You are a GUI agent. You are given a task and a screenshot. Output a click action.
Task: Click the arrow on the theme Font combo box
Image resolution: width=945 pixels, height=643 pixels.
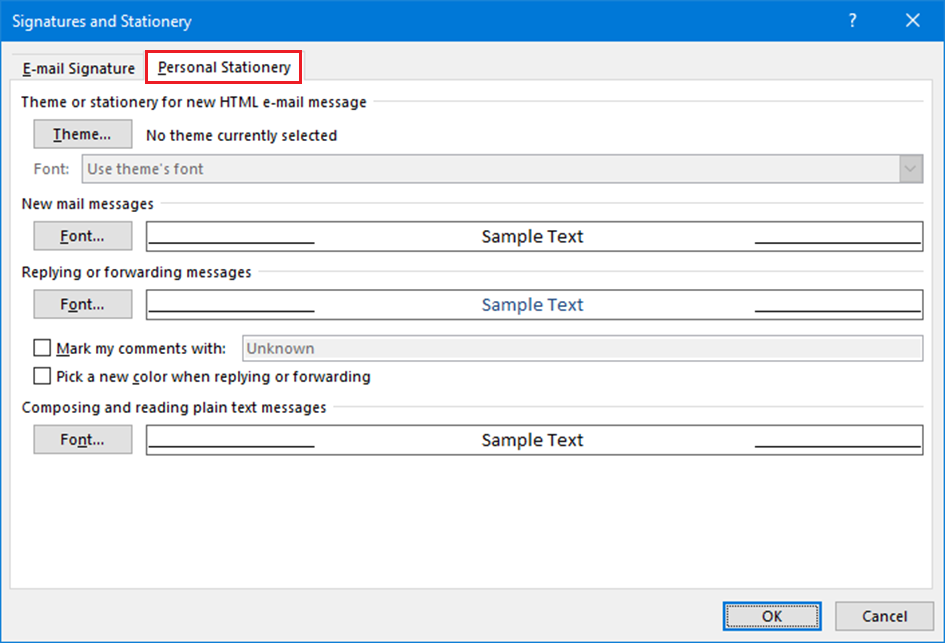pos(910,169)
